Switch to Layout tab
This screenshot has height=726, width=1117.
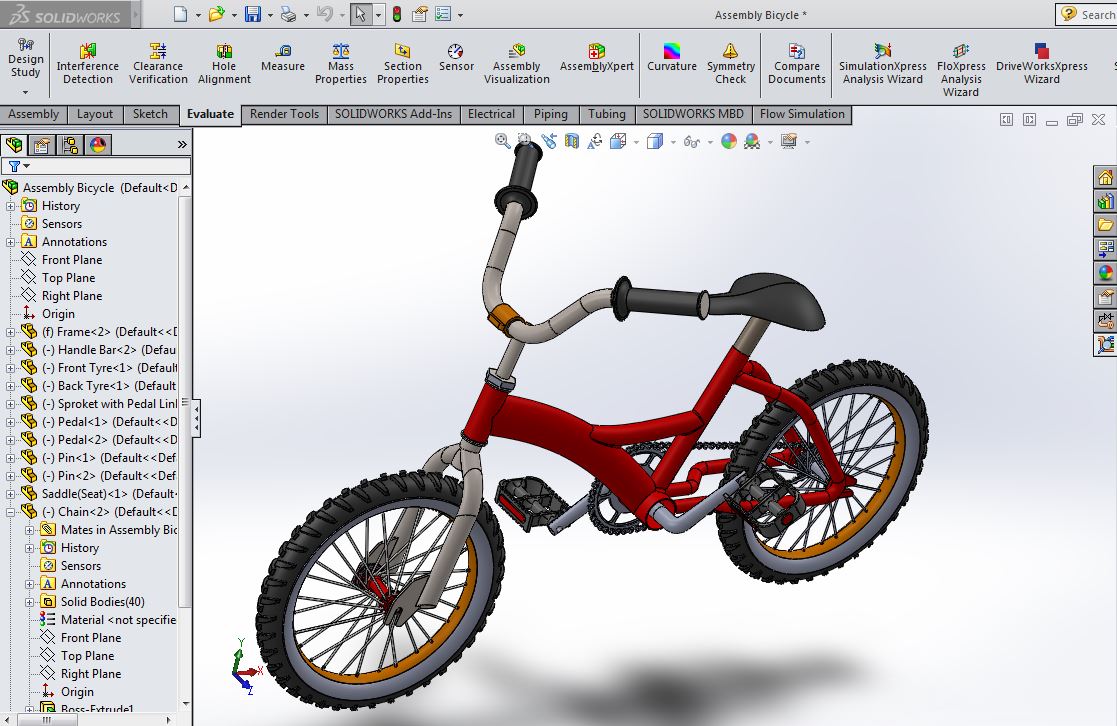tap(95, 114)
